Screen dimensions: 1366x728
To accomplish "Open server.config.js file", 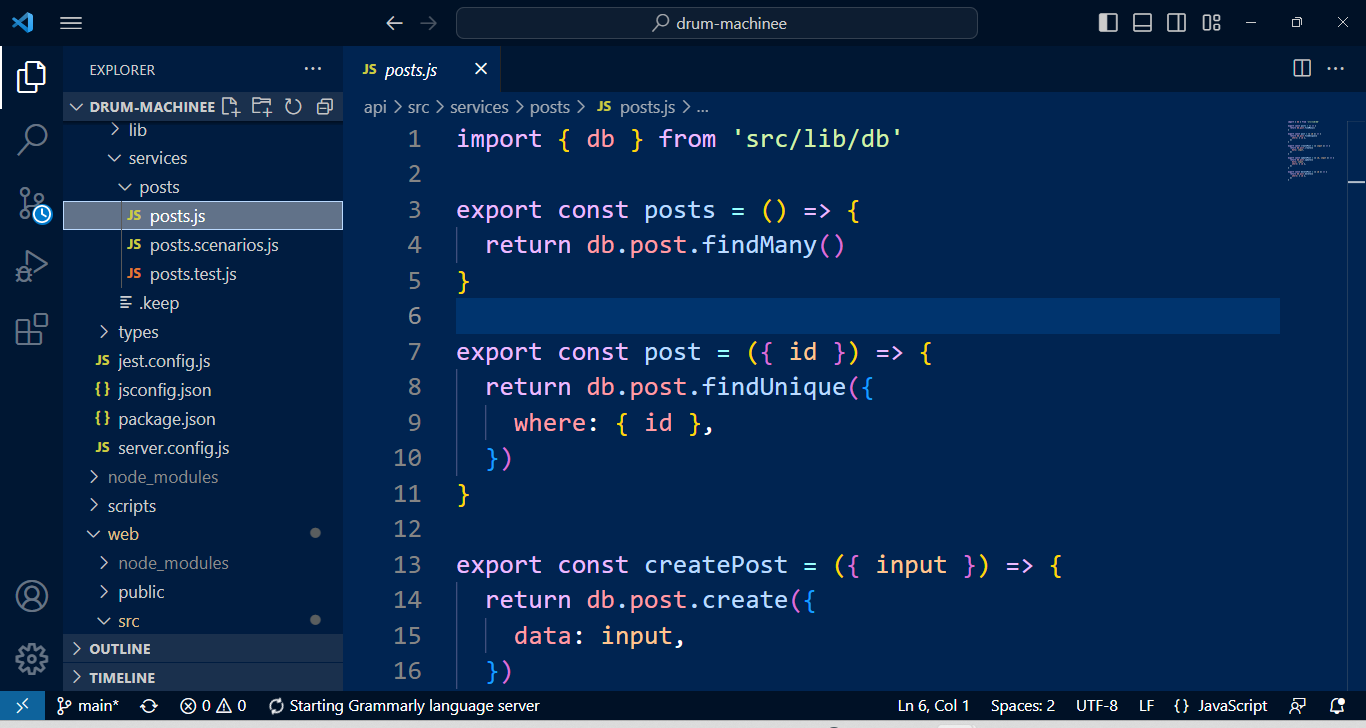I will point(203,448).
